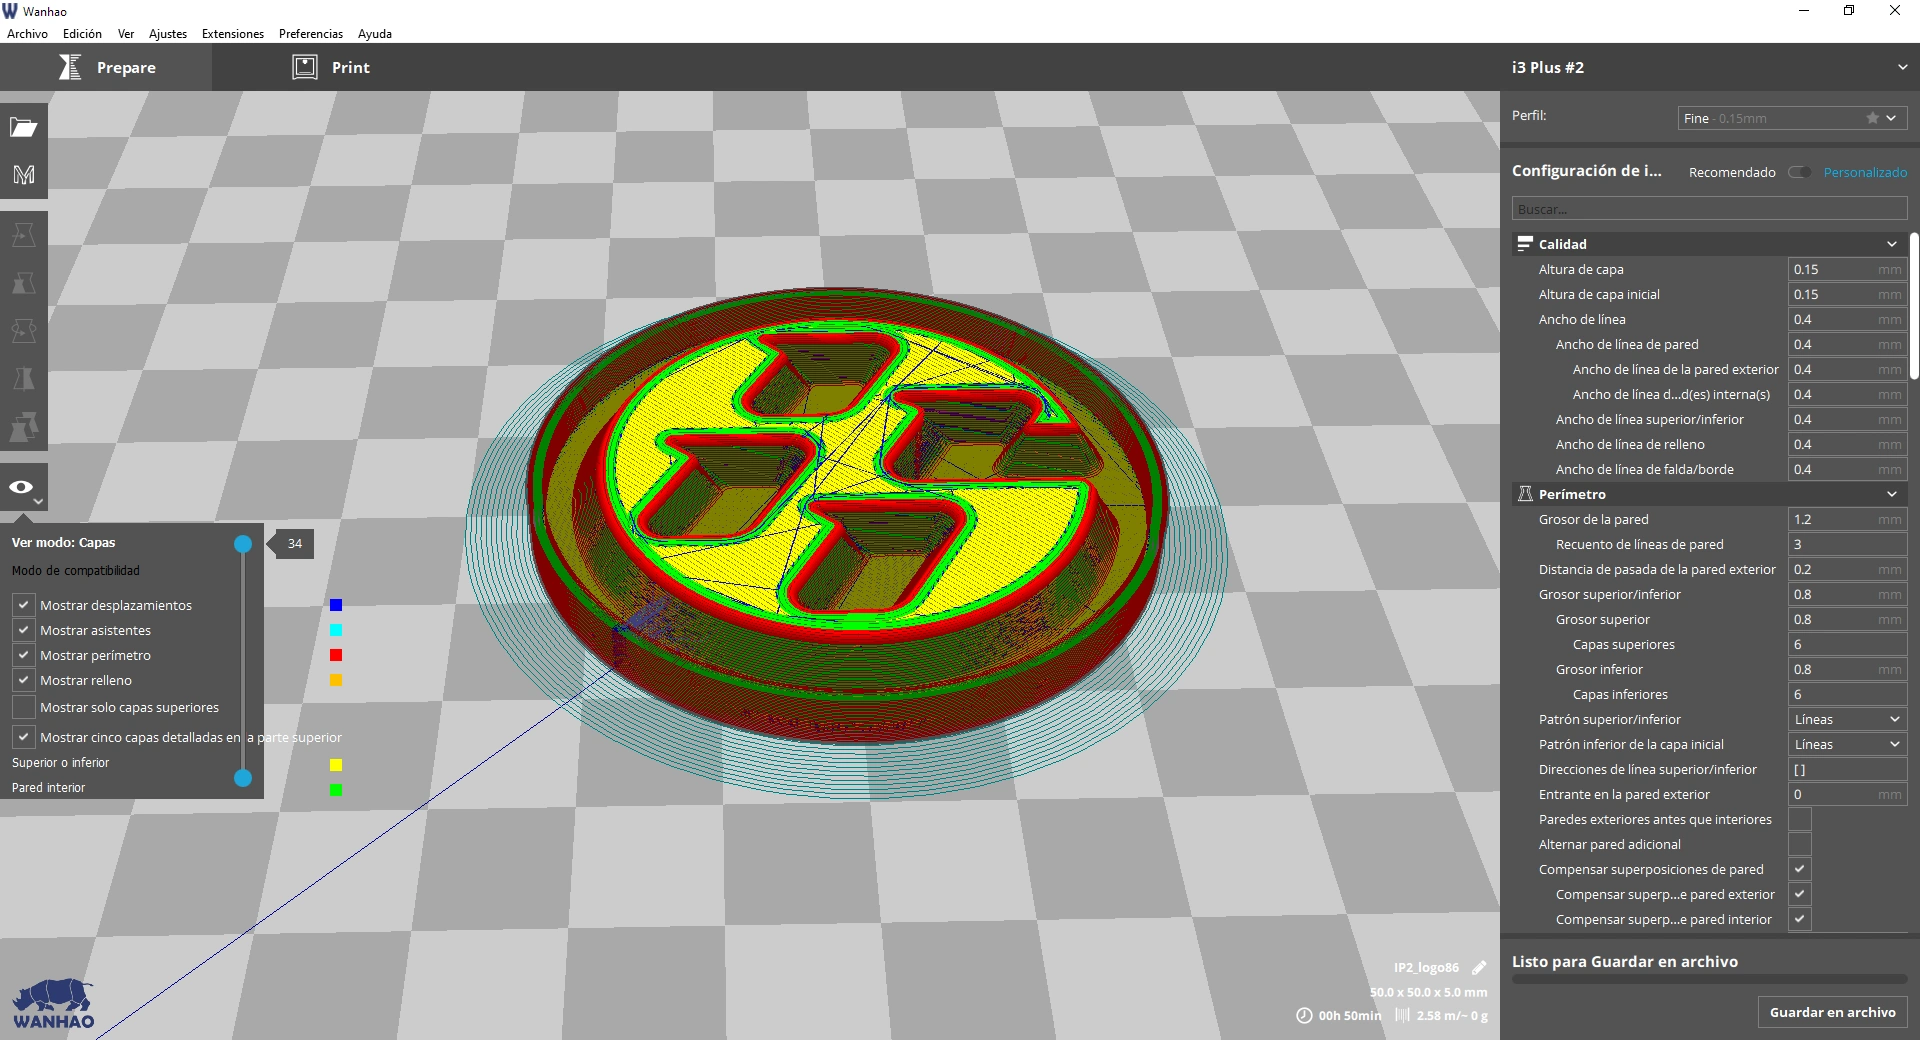Click the lower layer slider handle
The width and height of the screenshot is (1920, 1040).
tap(243, 778)
